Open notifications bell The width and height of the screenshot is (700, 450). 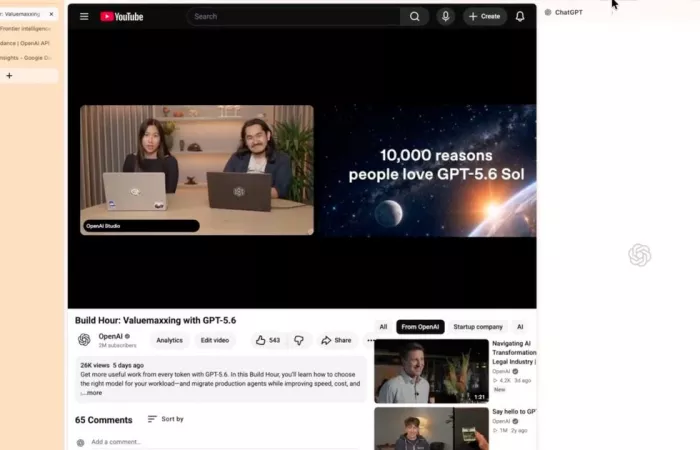(x=520, y=17)
